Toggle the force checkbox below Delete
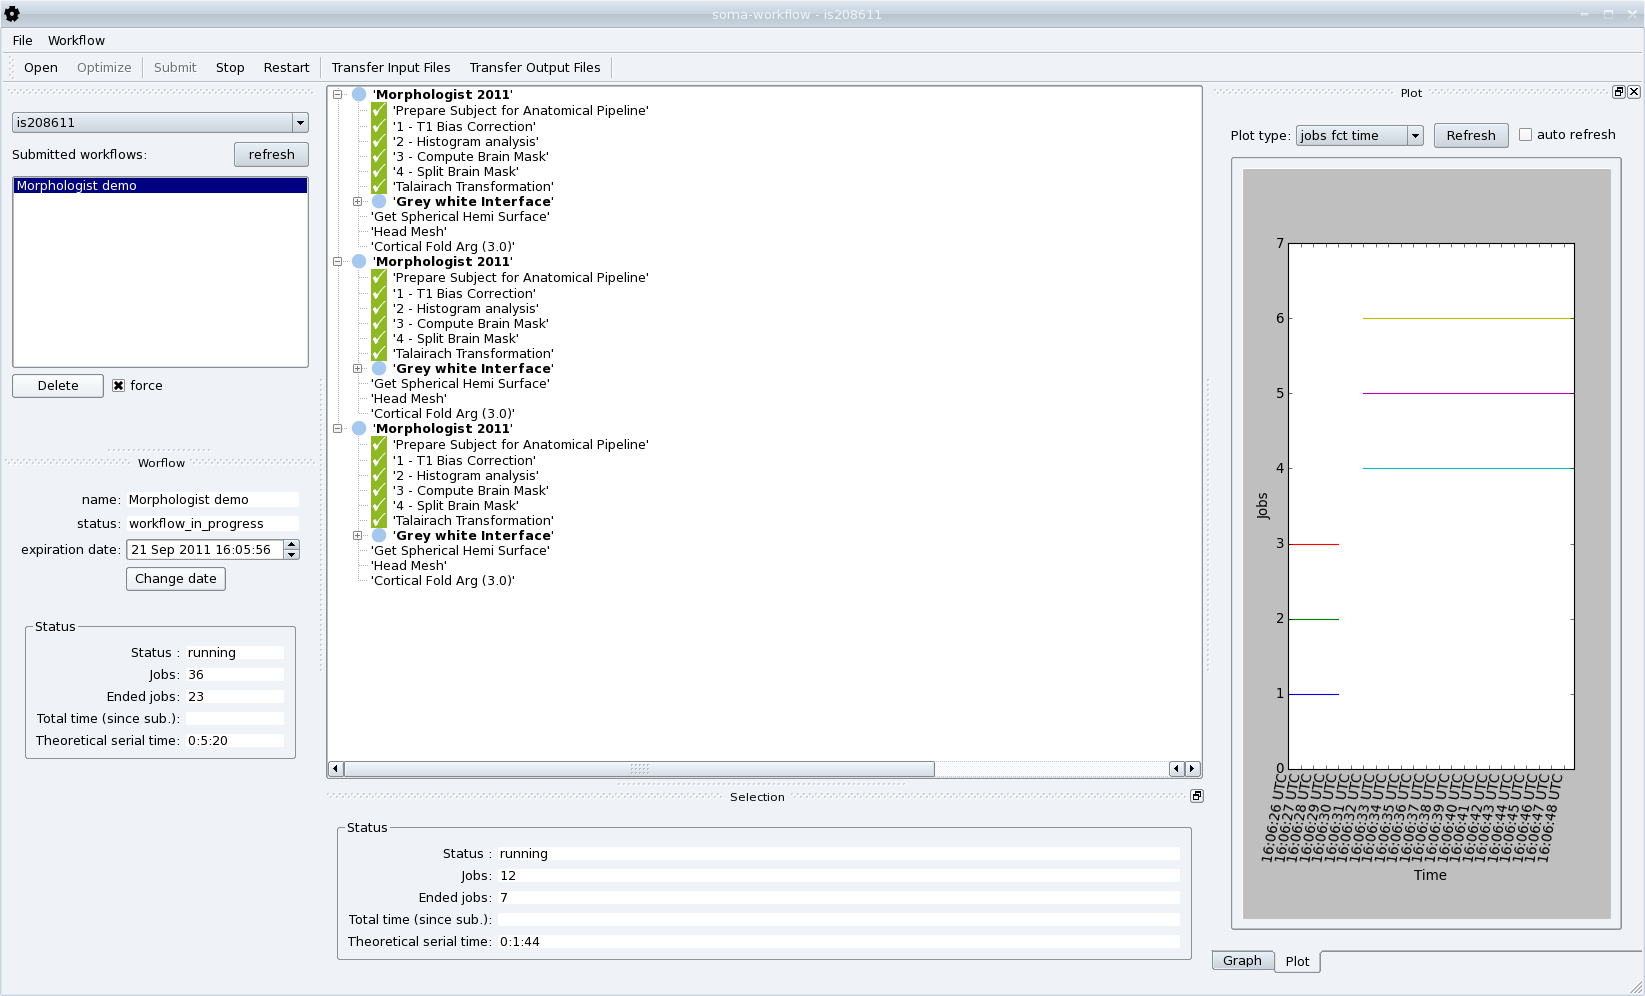The image size is (1645, 996). click(118, 385)
